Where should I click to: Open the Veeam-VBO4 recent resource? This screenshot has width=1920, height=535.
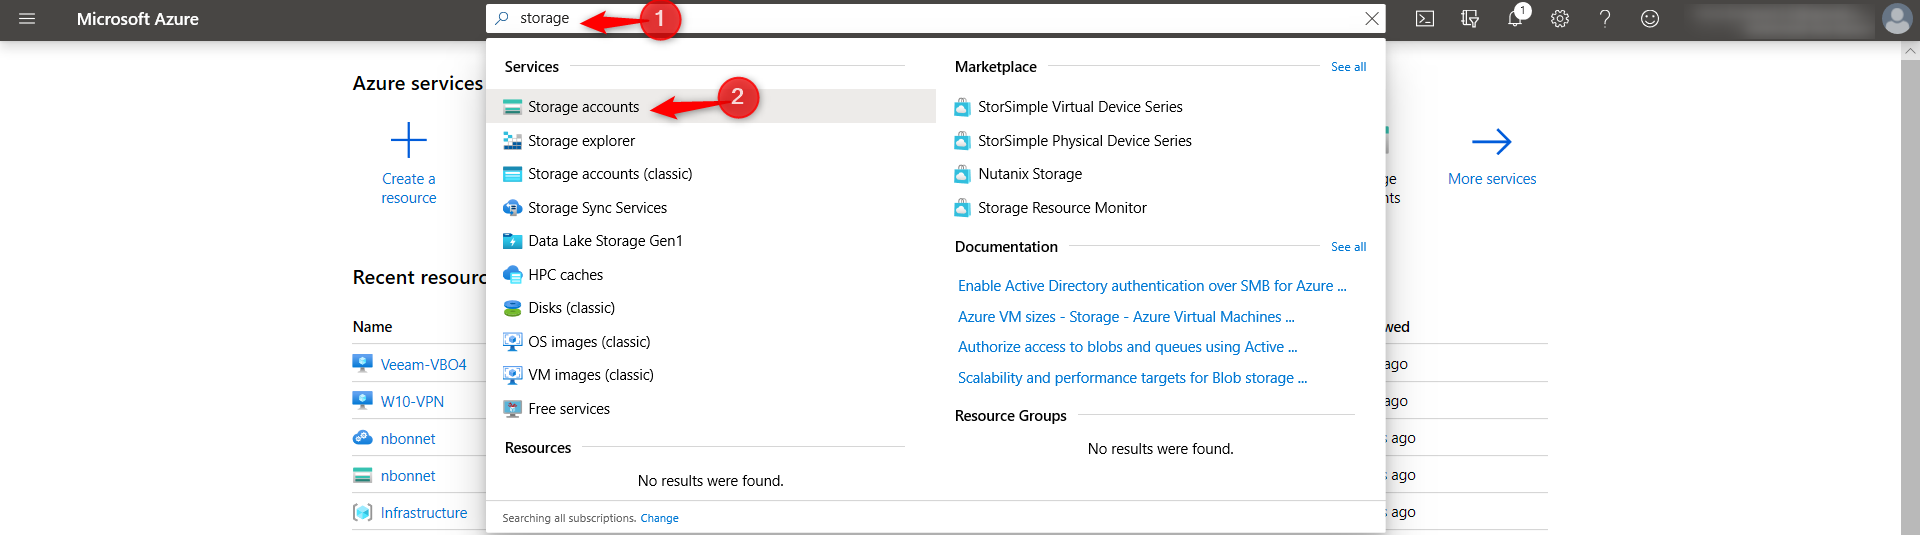point(423,365)
